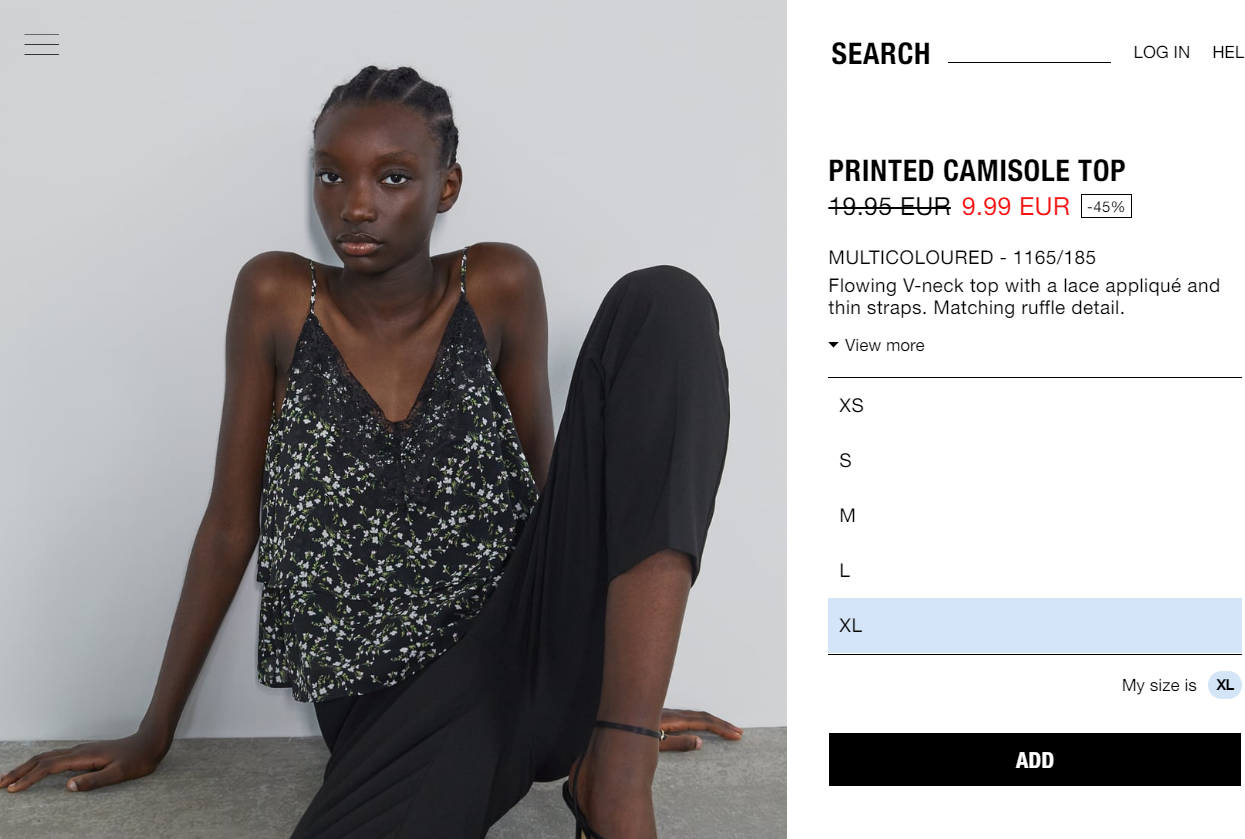
Task: Click the XL badge beside My size is
Action: [x=1225, y=685]
